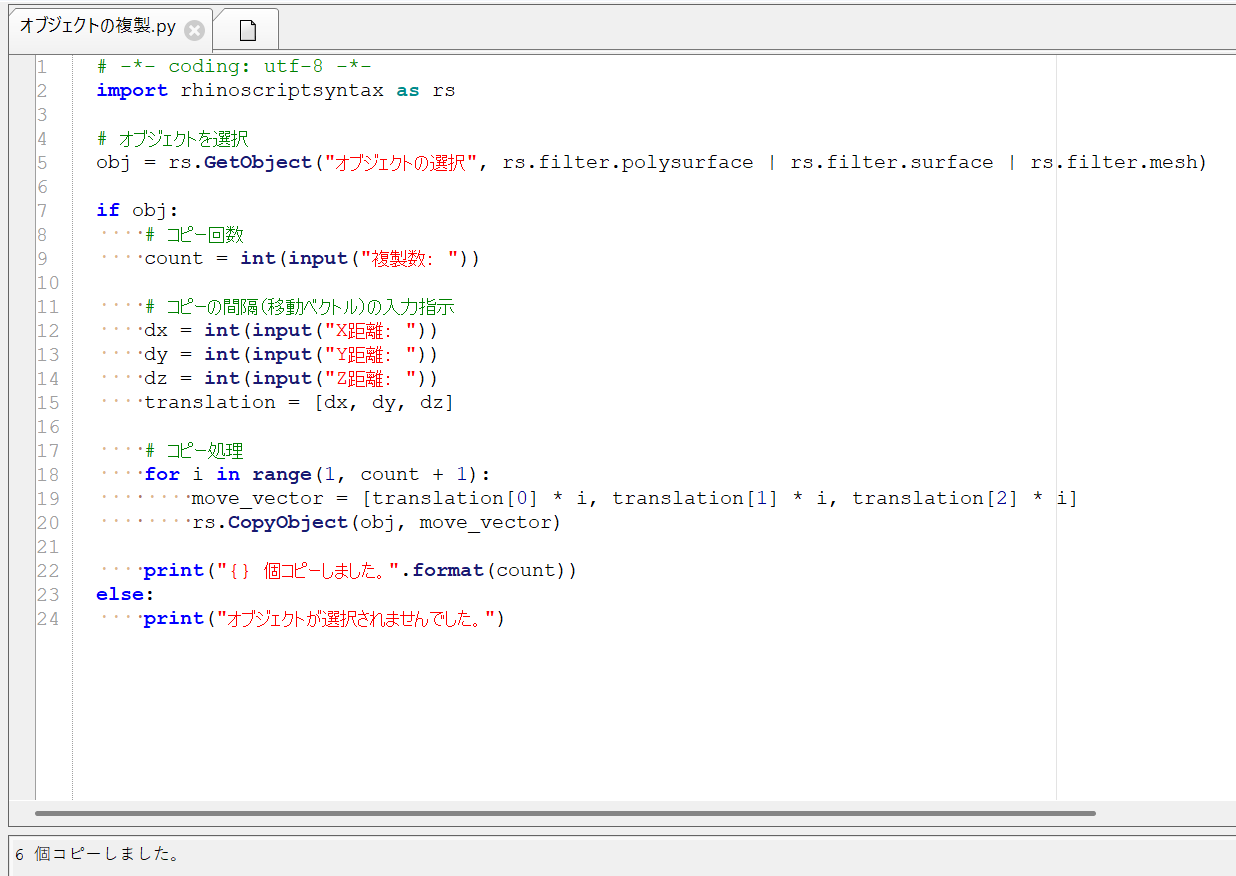Click line number 5 in the gutter
Viewport: 1236px width, 876px height.
click(x=41, y=163)
